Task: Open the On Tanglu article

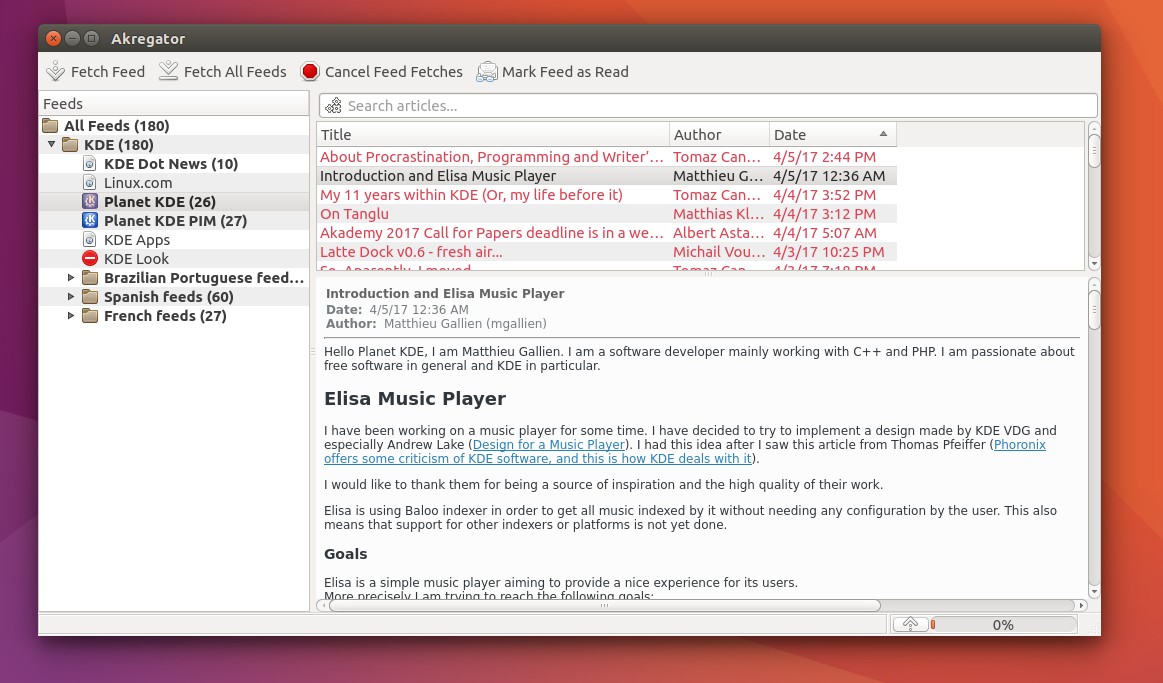Action: point(354,214)
